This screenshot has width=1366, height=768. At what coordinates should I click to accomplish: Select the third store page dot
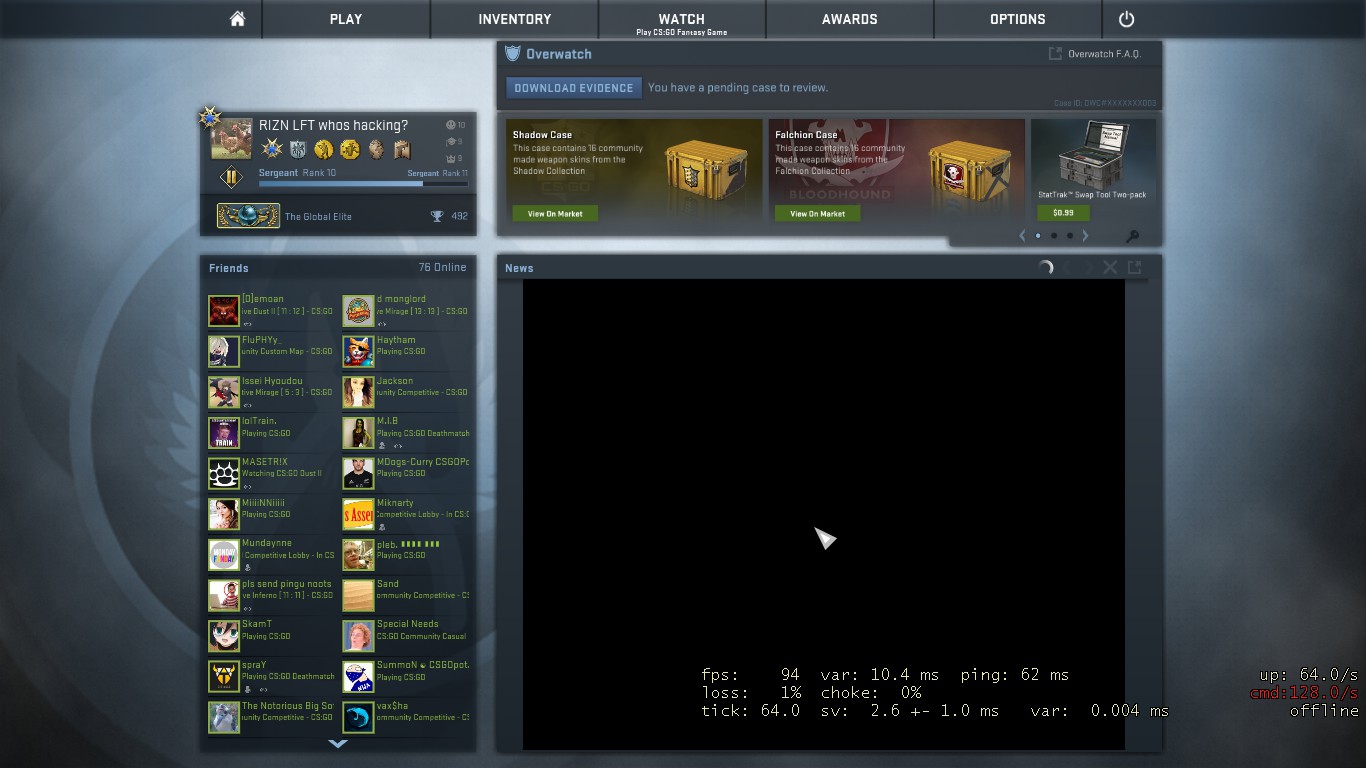pyautogui.click(x=1070, y=236)
